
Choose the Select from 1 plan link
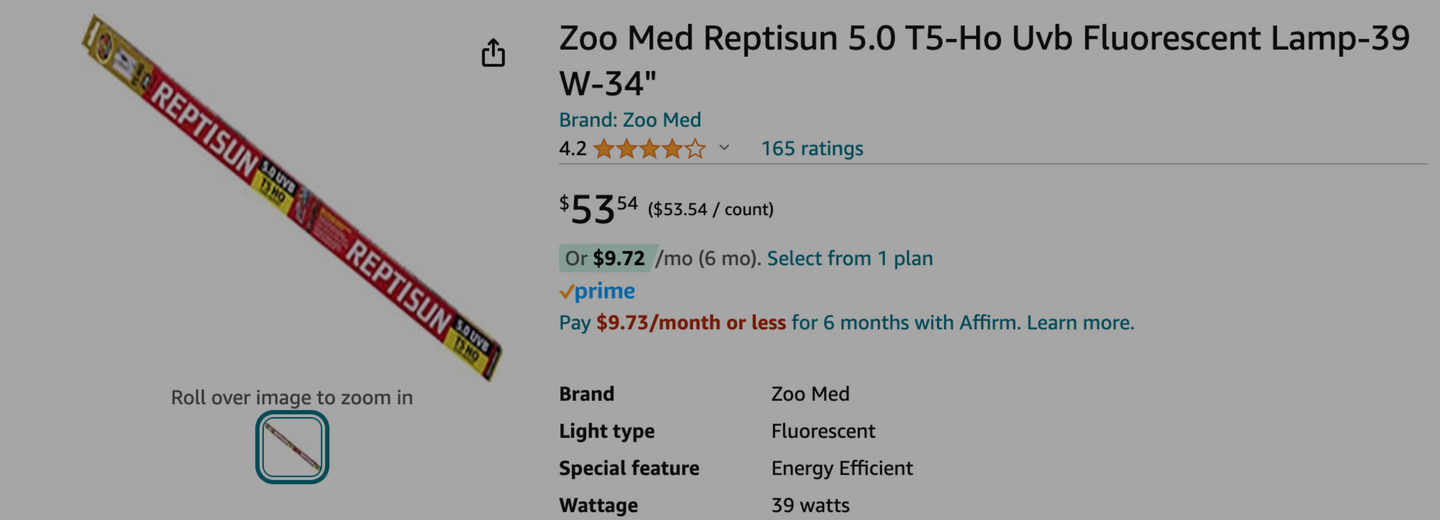[850, 258]
